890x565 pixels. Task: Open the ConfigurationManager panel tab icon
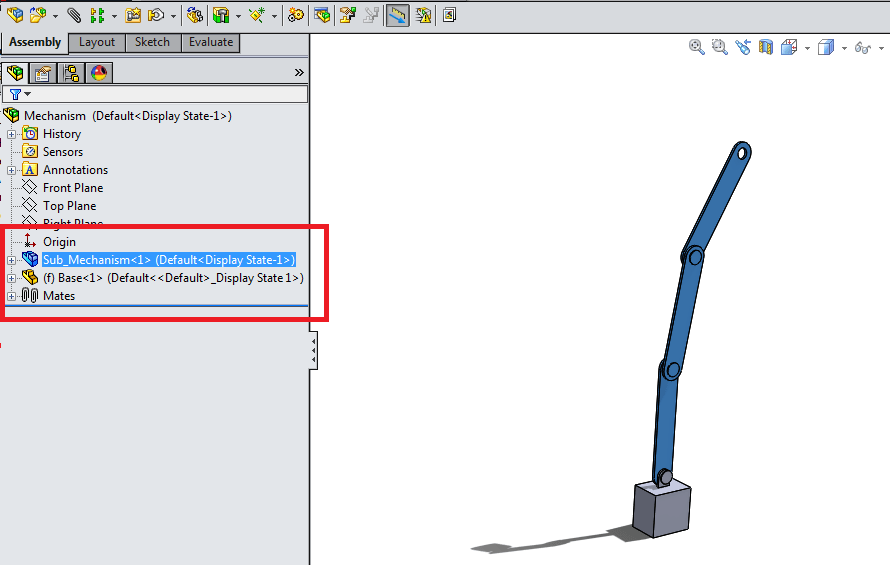click(71, 72)
